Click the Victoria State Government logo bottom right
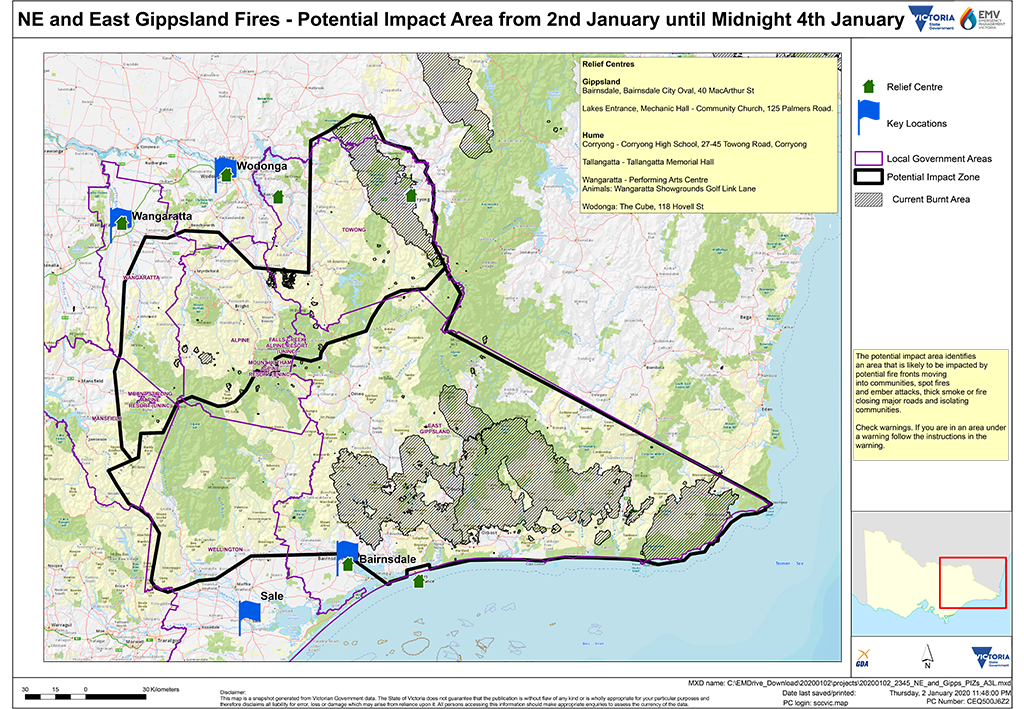 coord(990,657)
